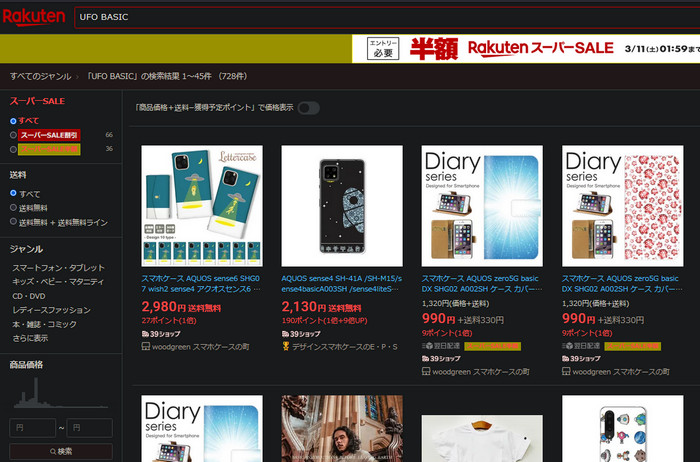Toggle price display with shipping and points
Screen dimensions: 700x462
coord(308,108)
